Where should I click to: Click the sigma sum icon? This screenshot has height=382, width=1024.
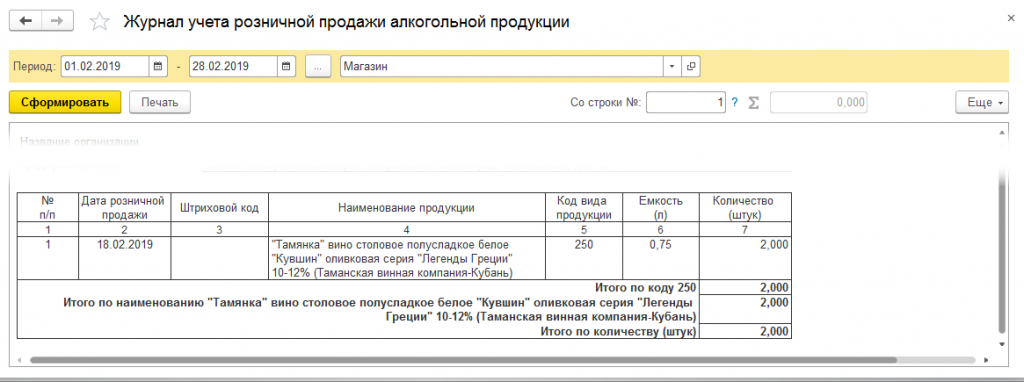[754, 103]
